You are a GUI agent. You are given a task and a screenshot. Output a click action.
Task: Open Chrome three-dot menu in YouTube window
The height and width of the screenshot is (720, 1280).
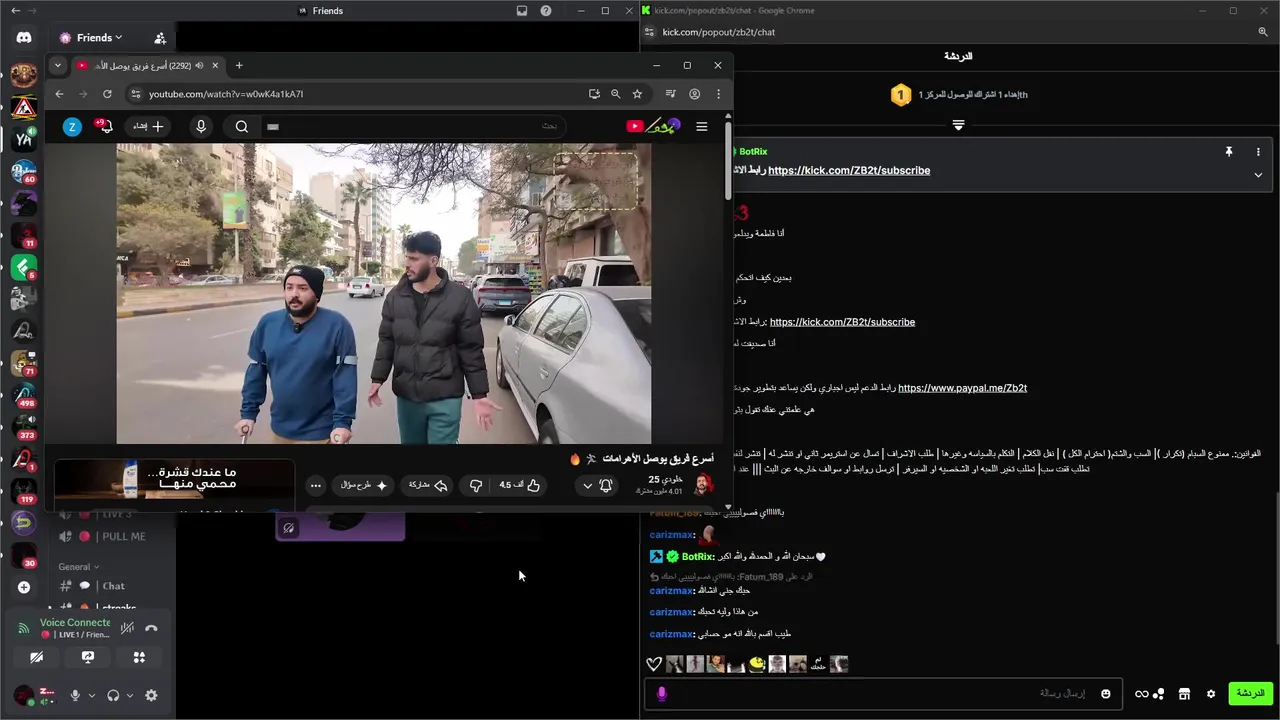(x=718, y=94)
